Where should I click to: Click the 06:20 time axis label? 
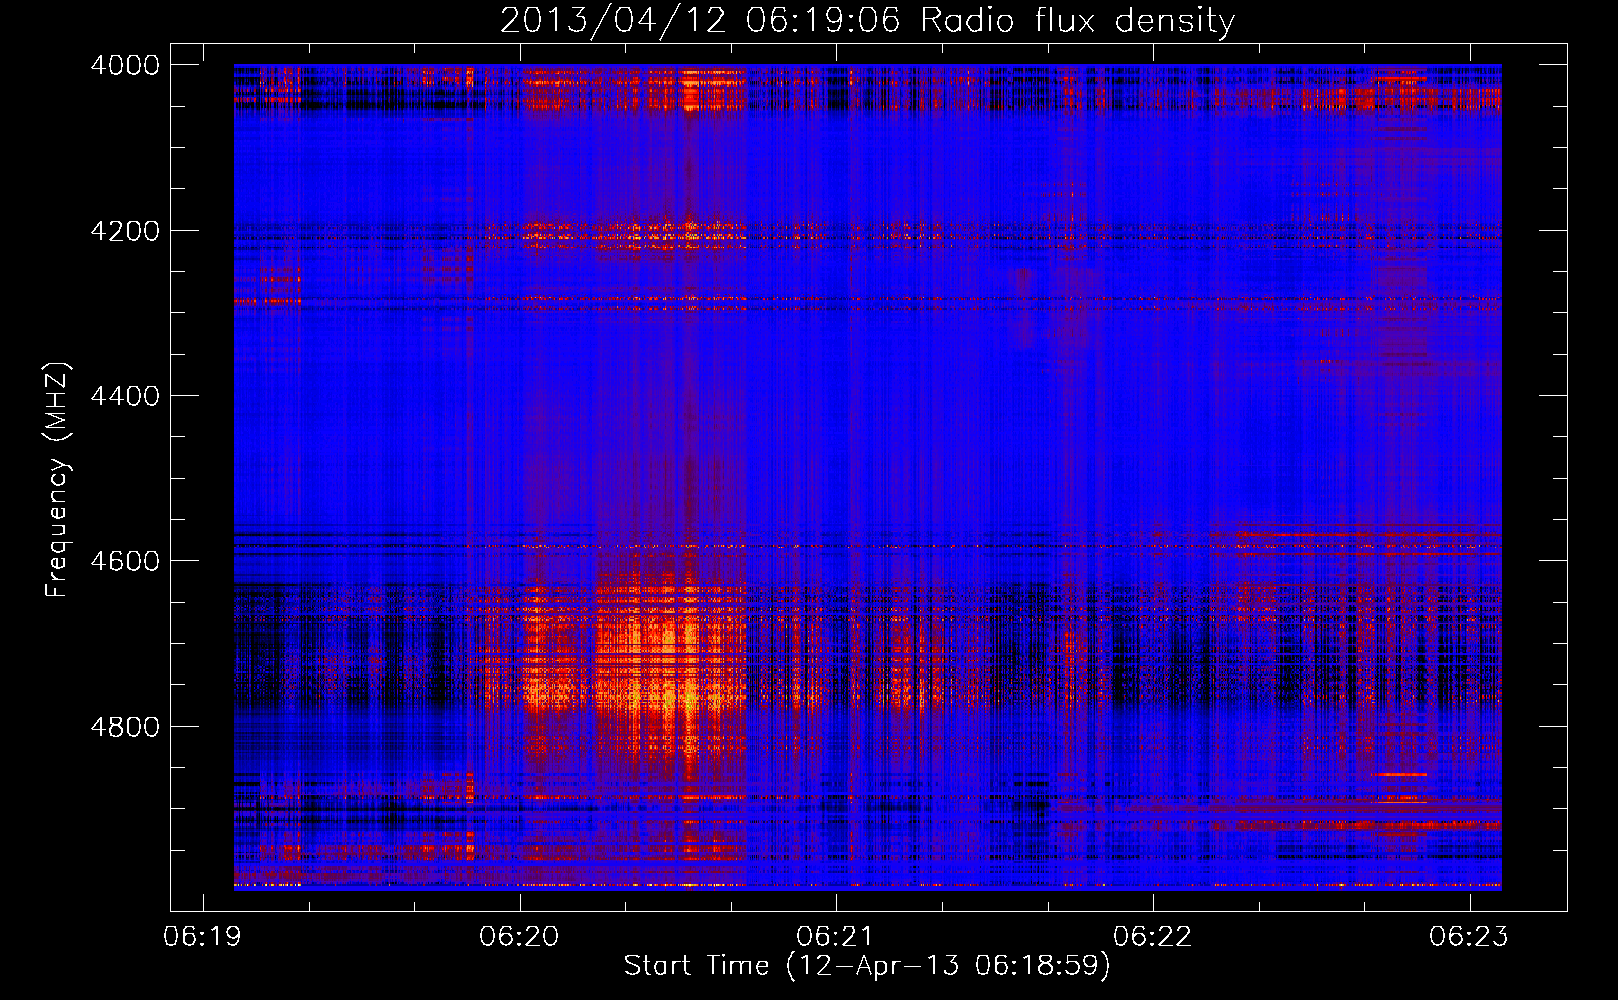point(519,936)
